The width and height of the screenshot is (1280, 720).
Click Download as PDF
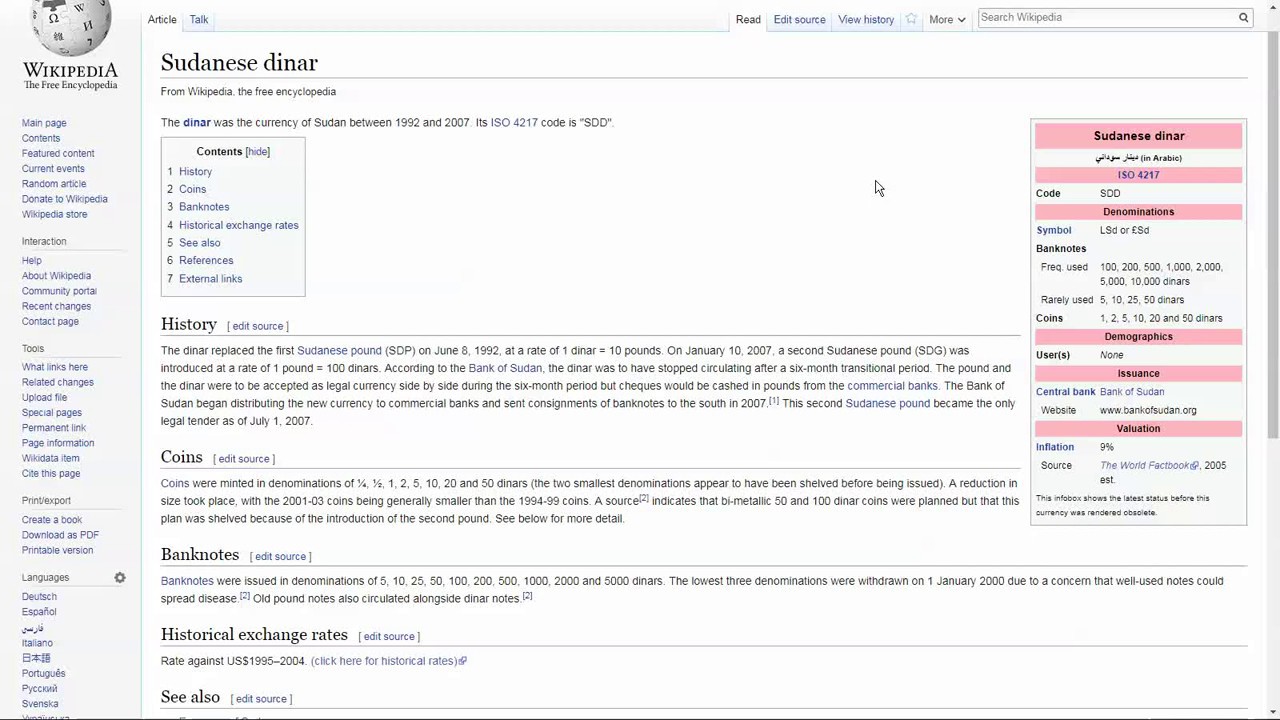[60, 535]
